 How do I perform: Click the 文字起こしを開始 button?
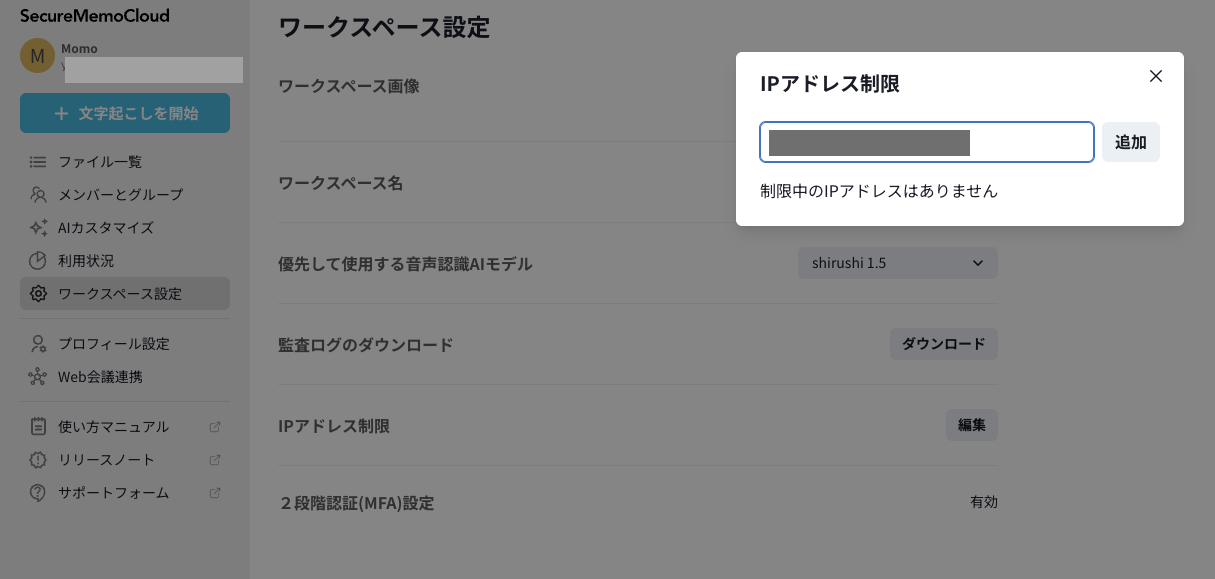pos(125,113)
